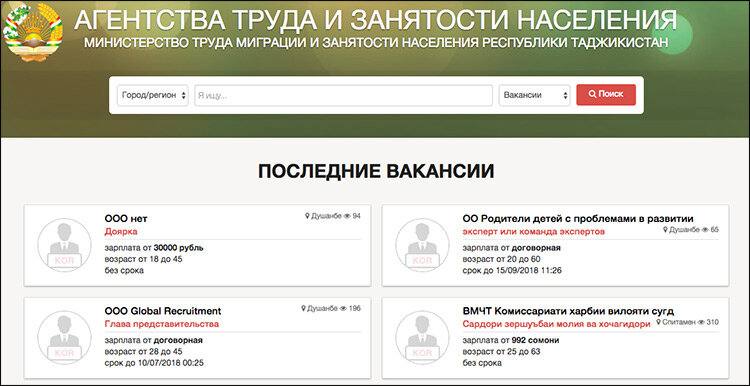Click ministry subtitle МИНИСТЕРСТВО ТРУДА МИГРАЦИИ text
Viewport: 750px width, 386px height.
(375, 43)
